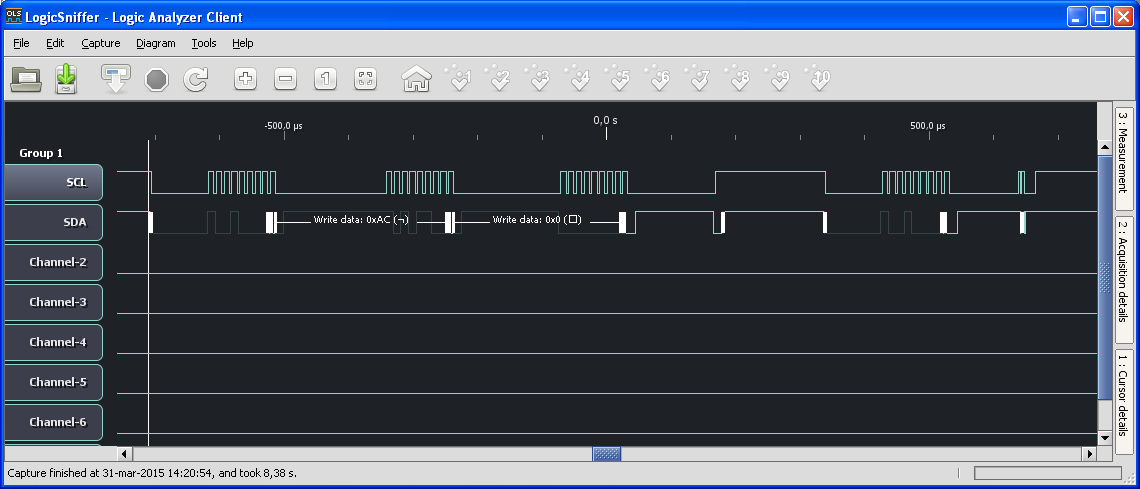The width and height of the screenshot is (1140, 489).
Task: Go to cursor 4
Action: click(x=578, y=77)
